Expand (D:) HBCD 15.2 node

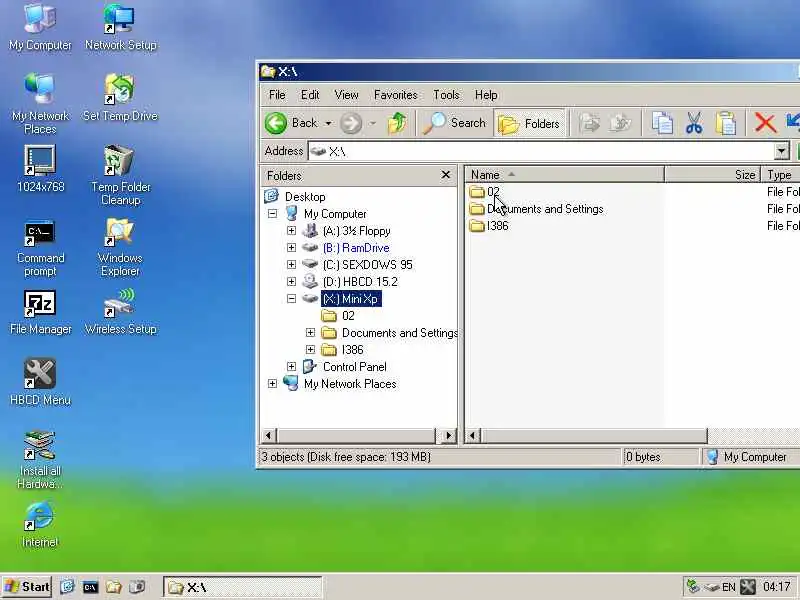[x=291, y=282]
